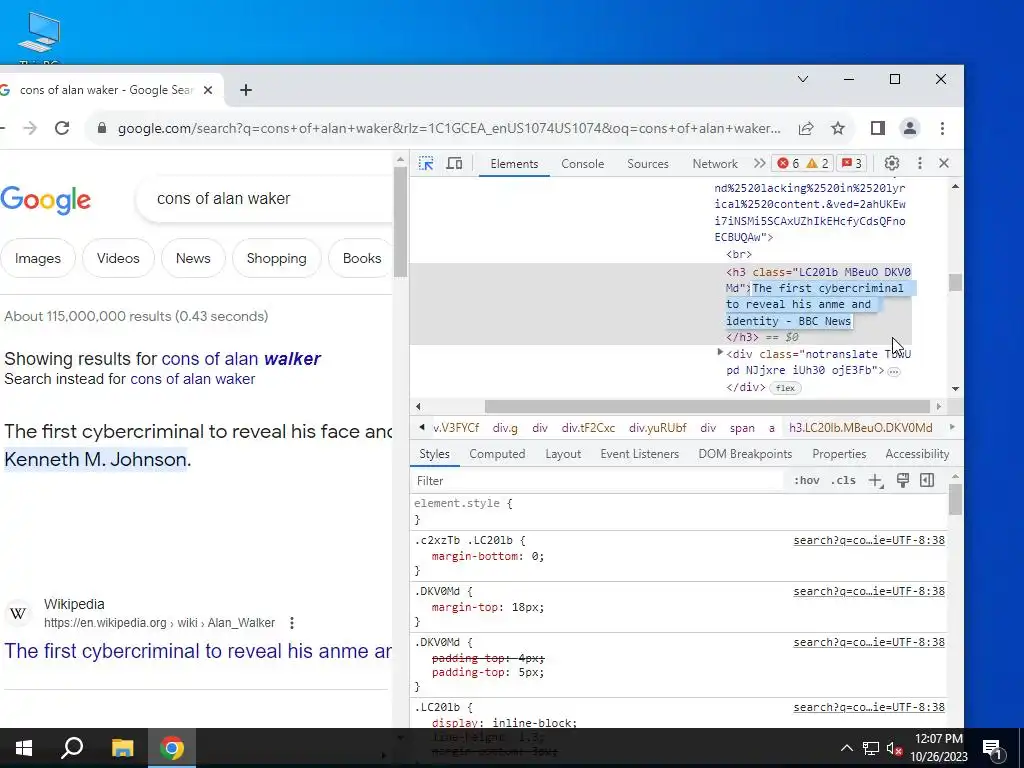The image size is (1024, 768).
Task: Go forward with the arrow button
Action: (x=30, y=128)
